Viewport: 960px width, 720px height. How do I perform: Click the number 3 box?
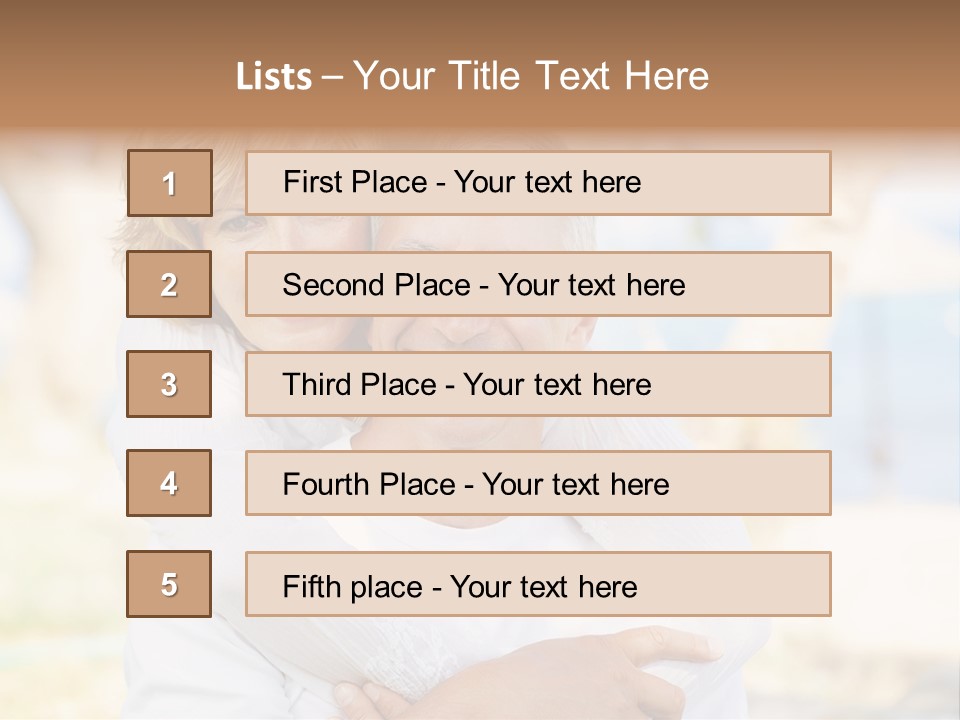(169, 384)
